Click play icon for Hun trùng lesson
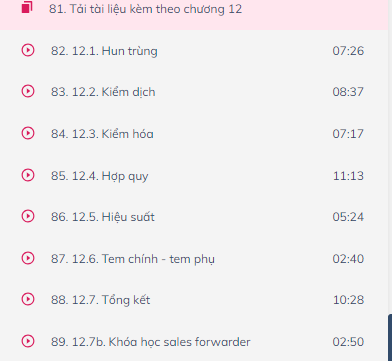 pyautogui.click(x=28, y=50)
